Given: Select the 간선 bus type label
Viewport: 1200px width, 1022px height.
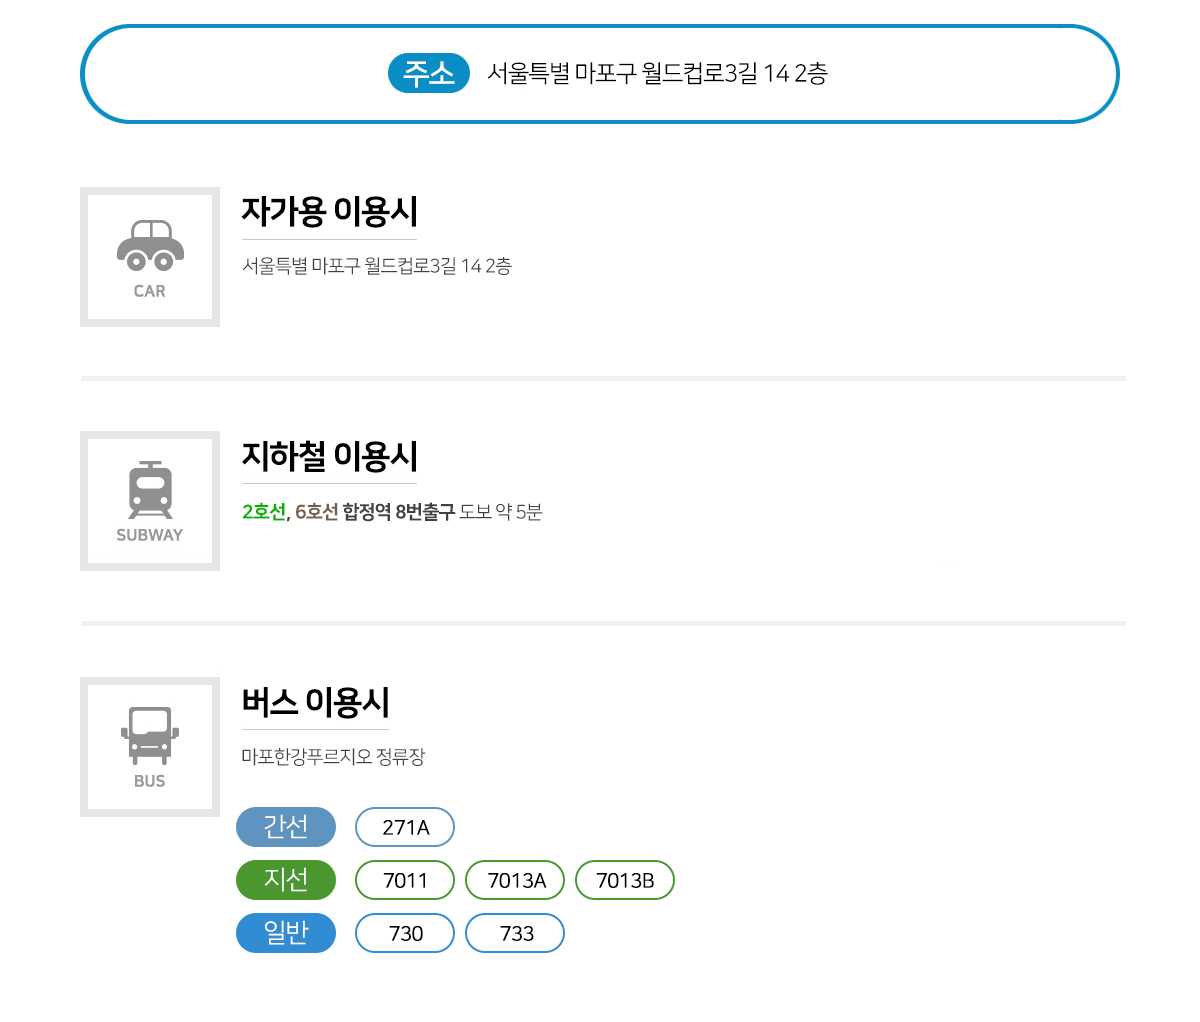Looking at the screenshot, I should pyautogui.click(x=286, y=827).
